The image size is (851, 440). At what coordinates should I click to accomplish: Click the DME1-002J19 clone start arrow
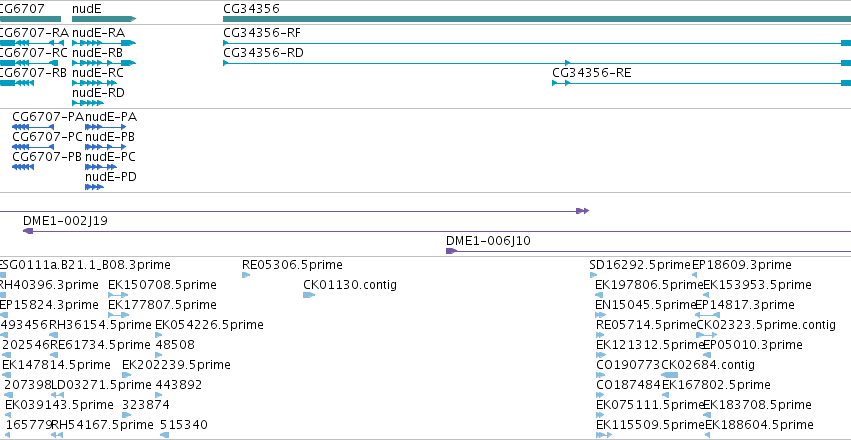point(28,231)
